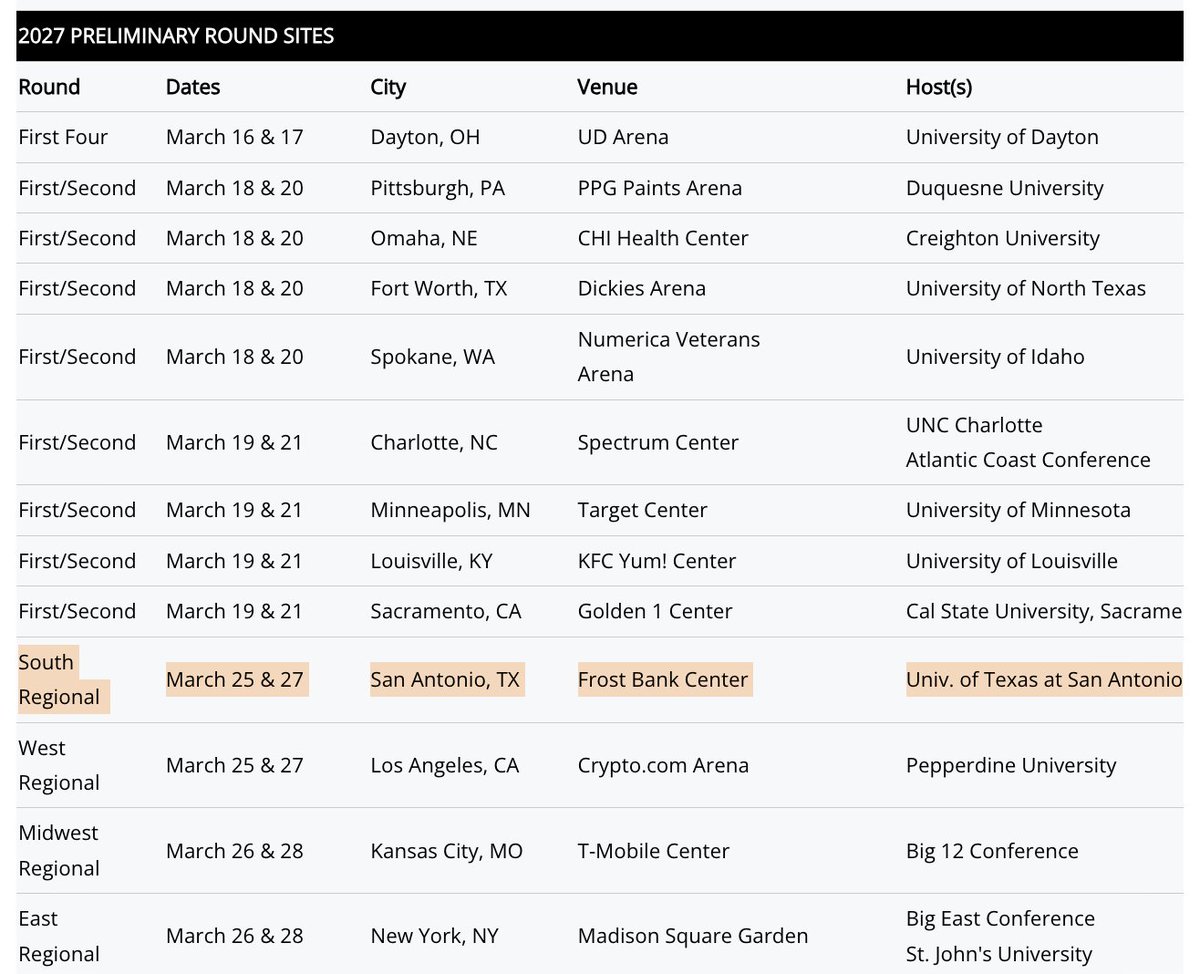This screenshot has height=974, width=1200.
Task: Click the "Charlotte, NC" city cell
Action: tap(434, 442)
